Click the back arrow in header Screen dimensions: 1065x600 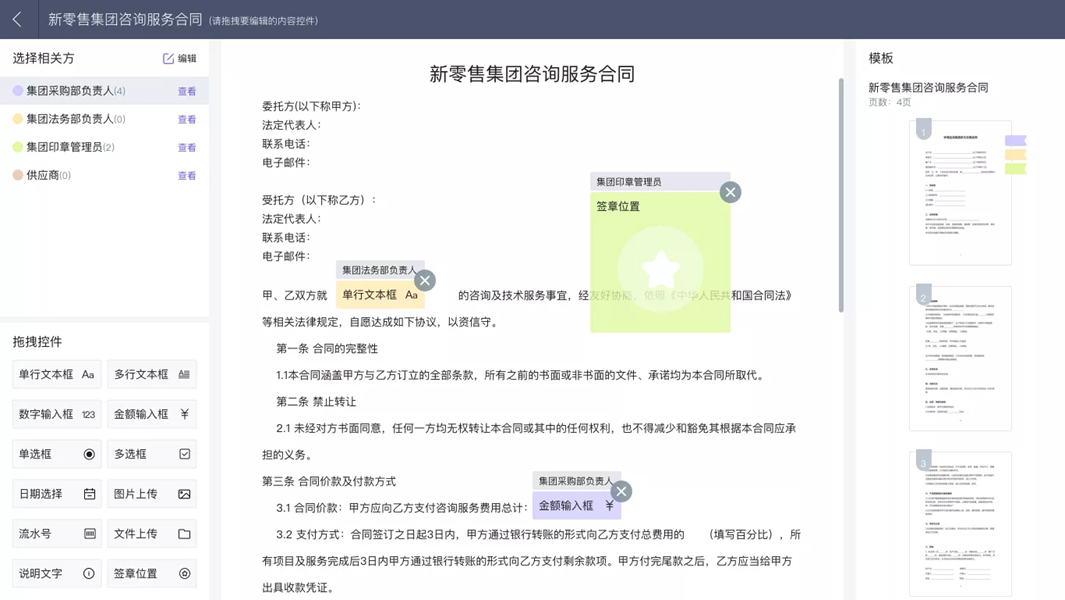(18, 19)
